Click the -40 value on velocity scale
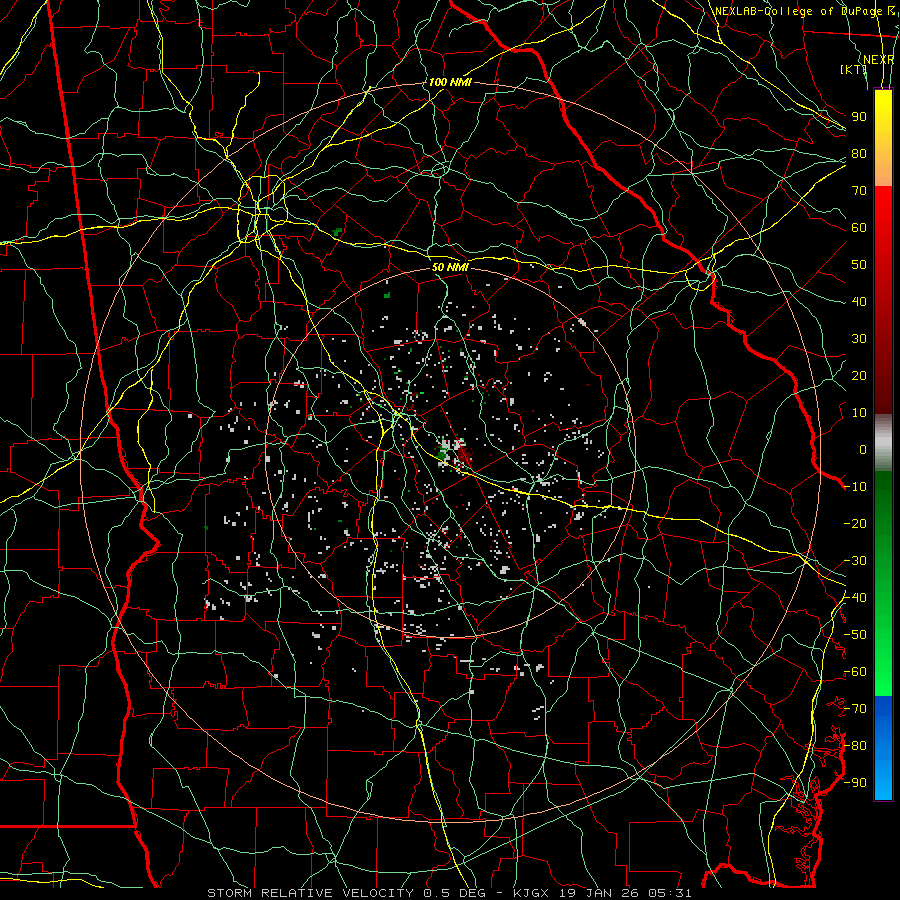Screen dimensions: 900x900 855,598
